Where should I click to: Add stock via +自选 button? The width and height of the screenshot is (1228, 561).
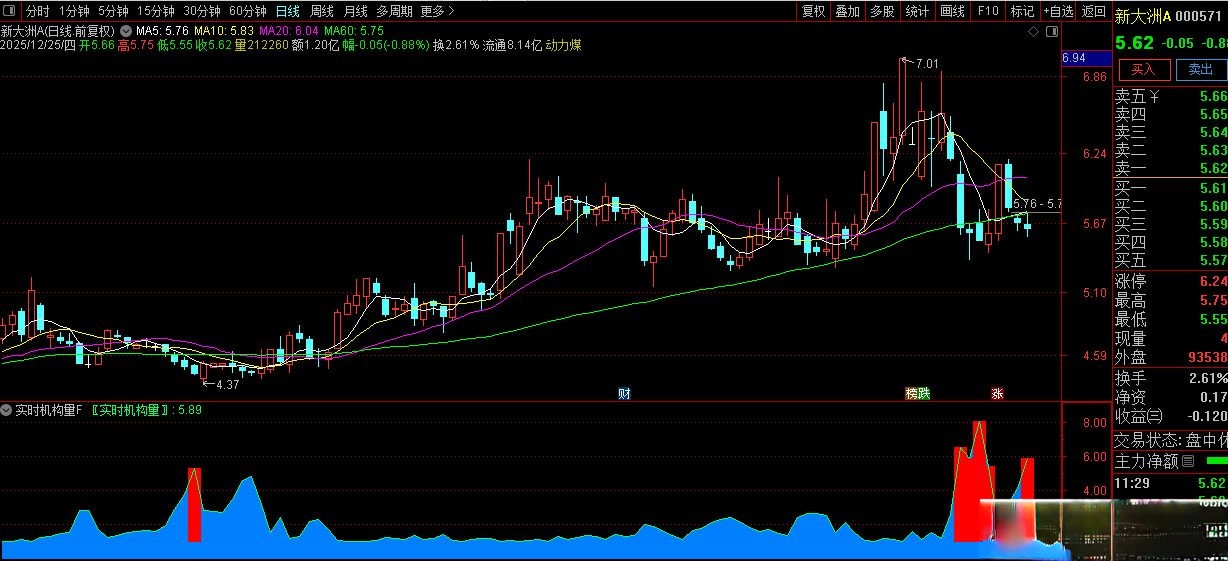tap(1058, 11)
